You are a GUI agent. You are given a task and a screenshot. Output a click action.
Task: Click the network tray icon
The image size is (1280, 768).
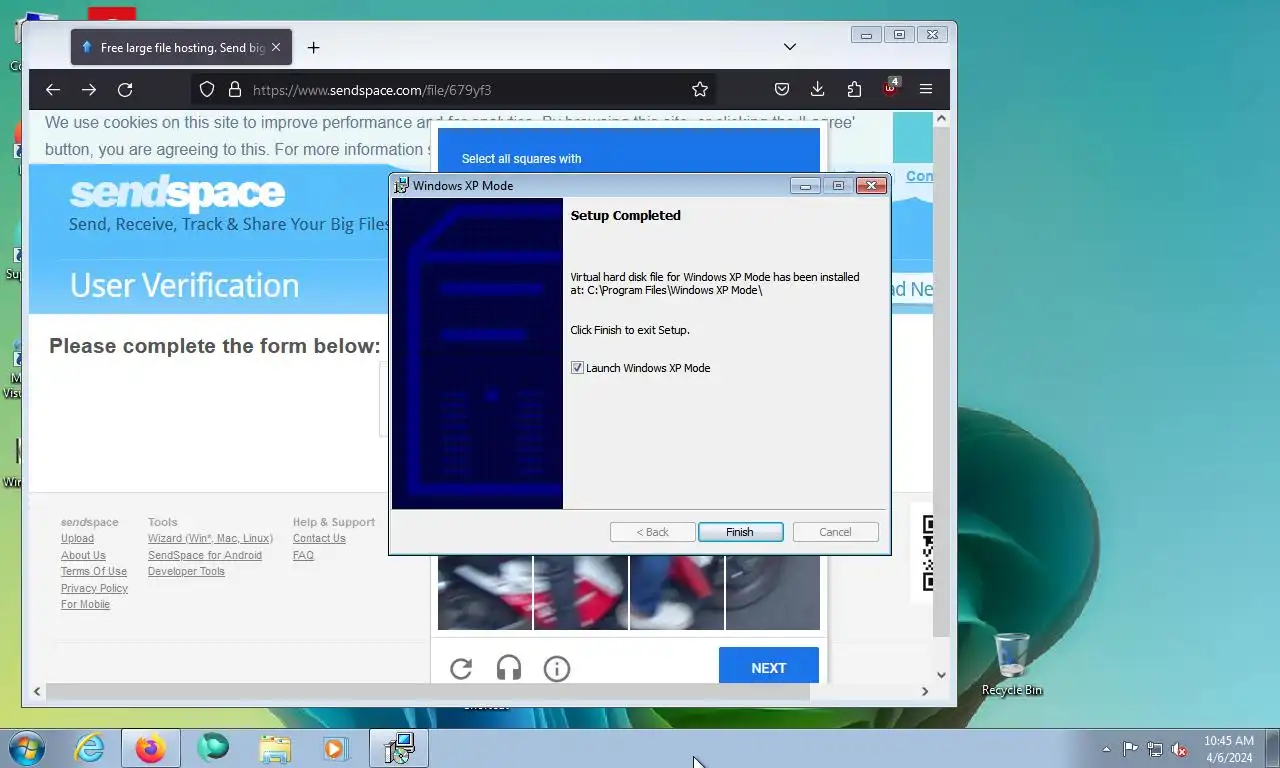click(x=1155, y=748)
